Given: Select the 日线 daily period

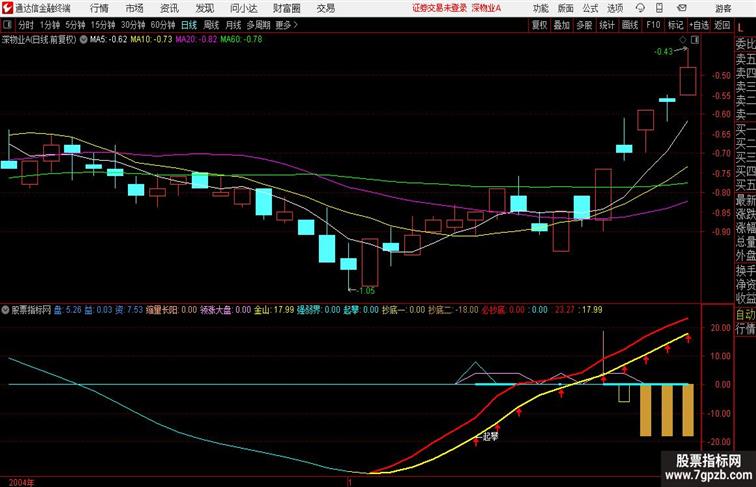Looking at the screenshot, I should pos(189,25).
